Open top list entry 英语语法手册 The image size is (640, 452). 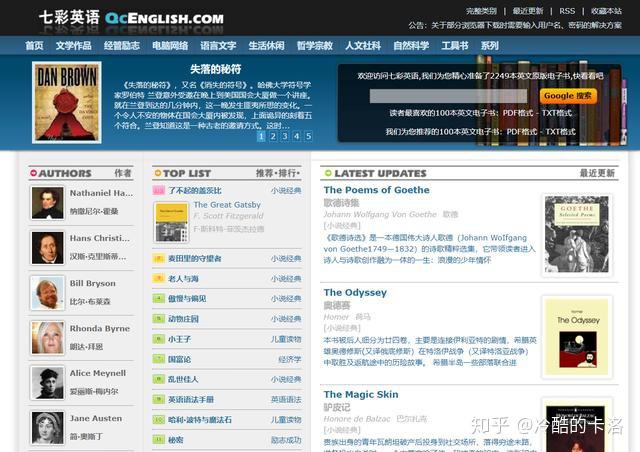[x=191, y=399]
